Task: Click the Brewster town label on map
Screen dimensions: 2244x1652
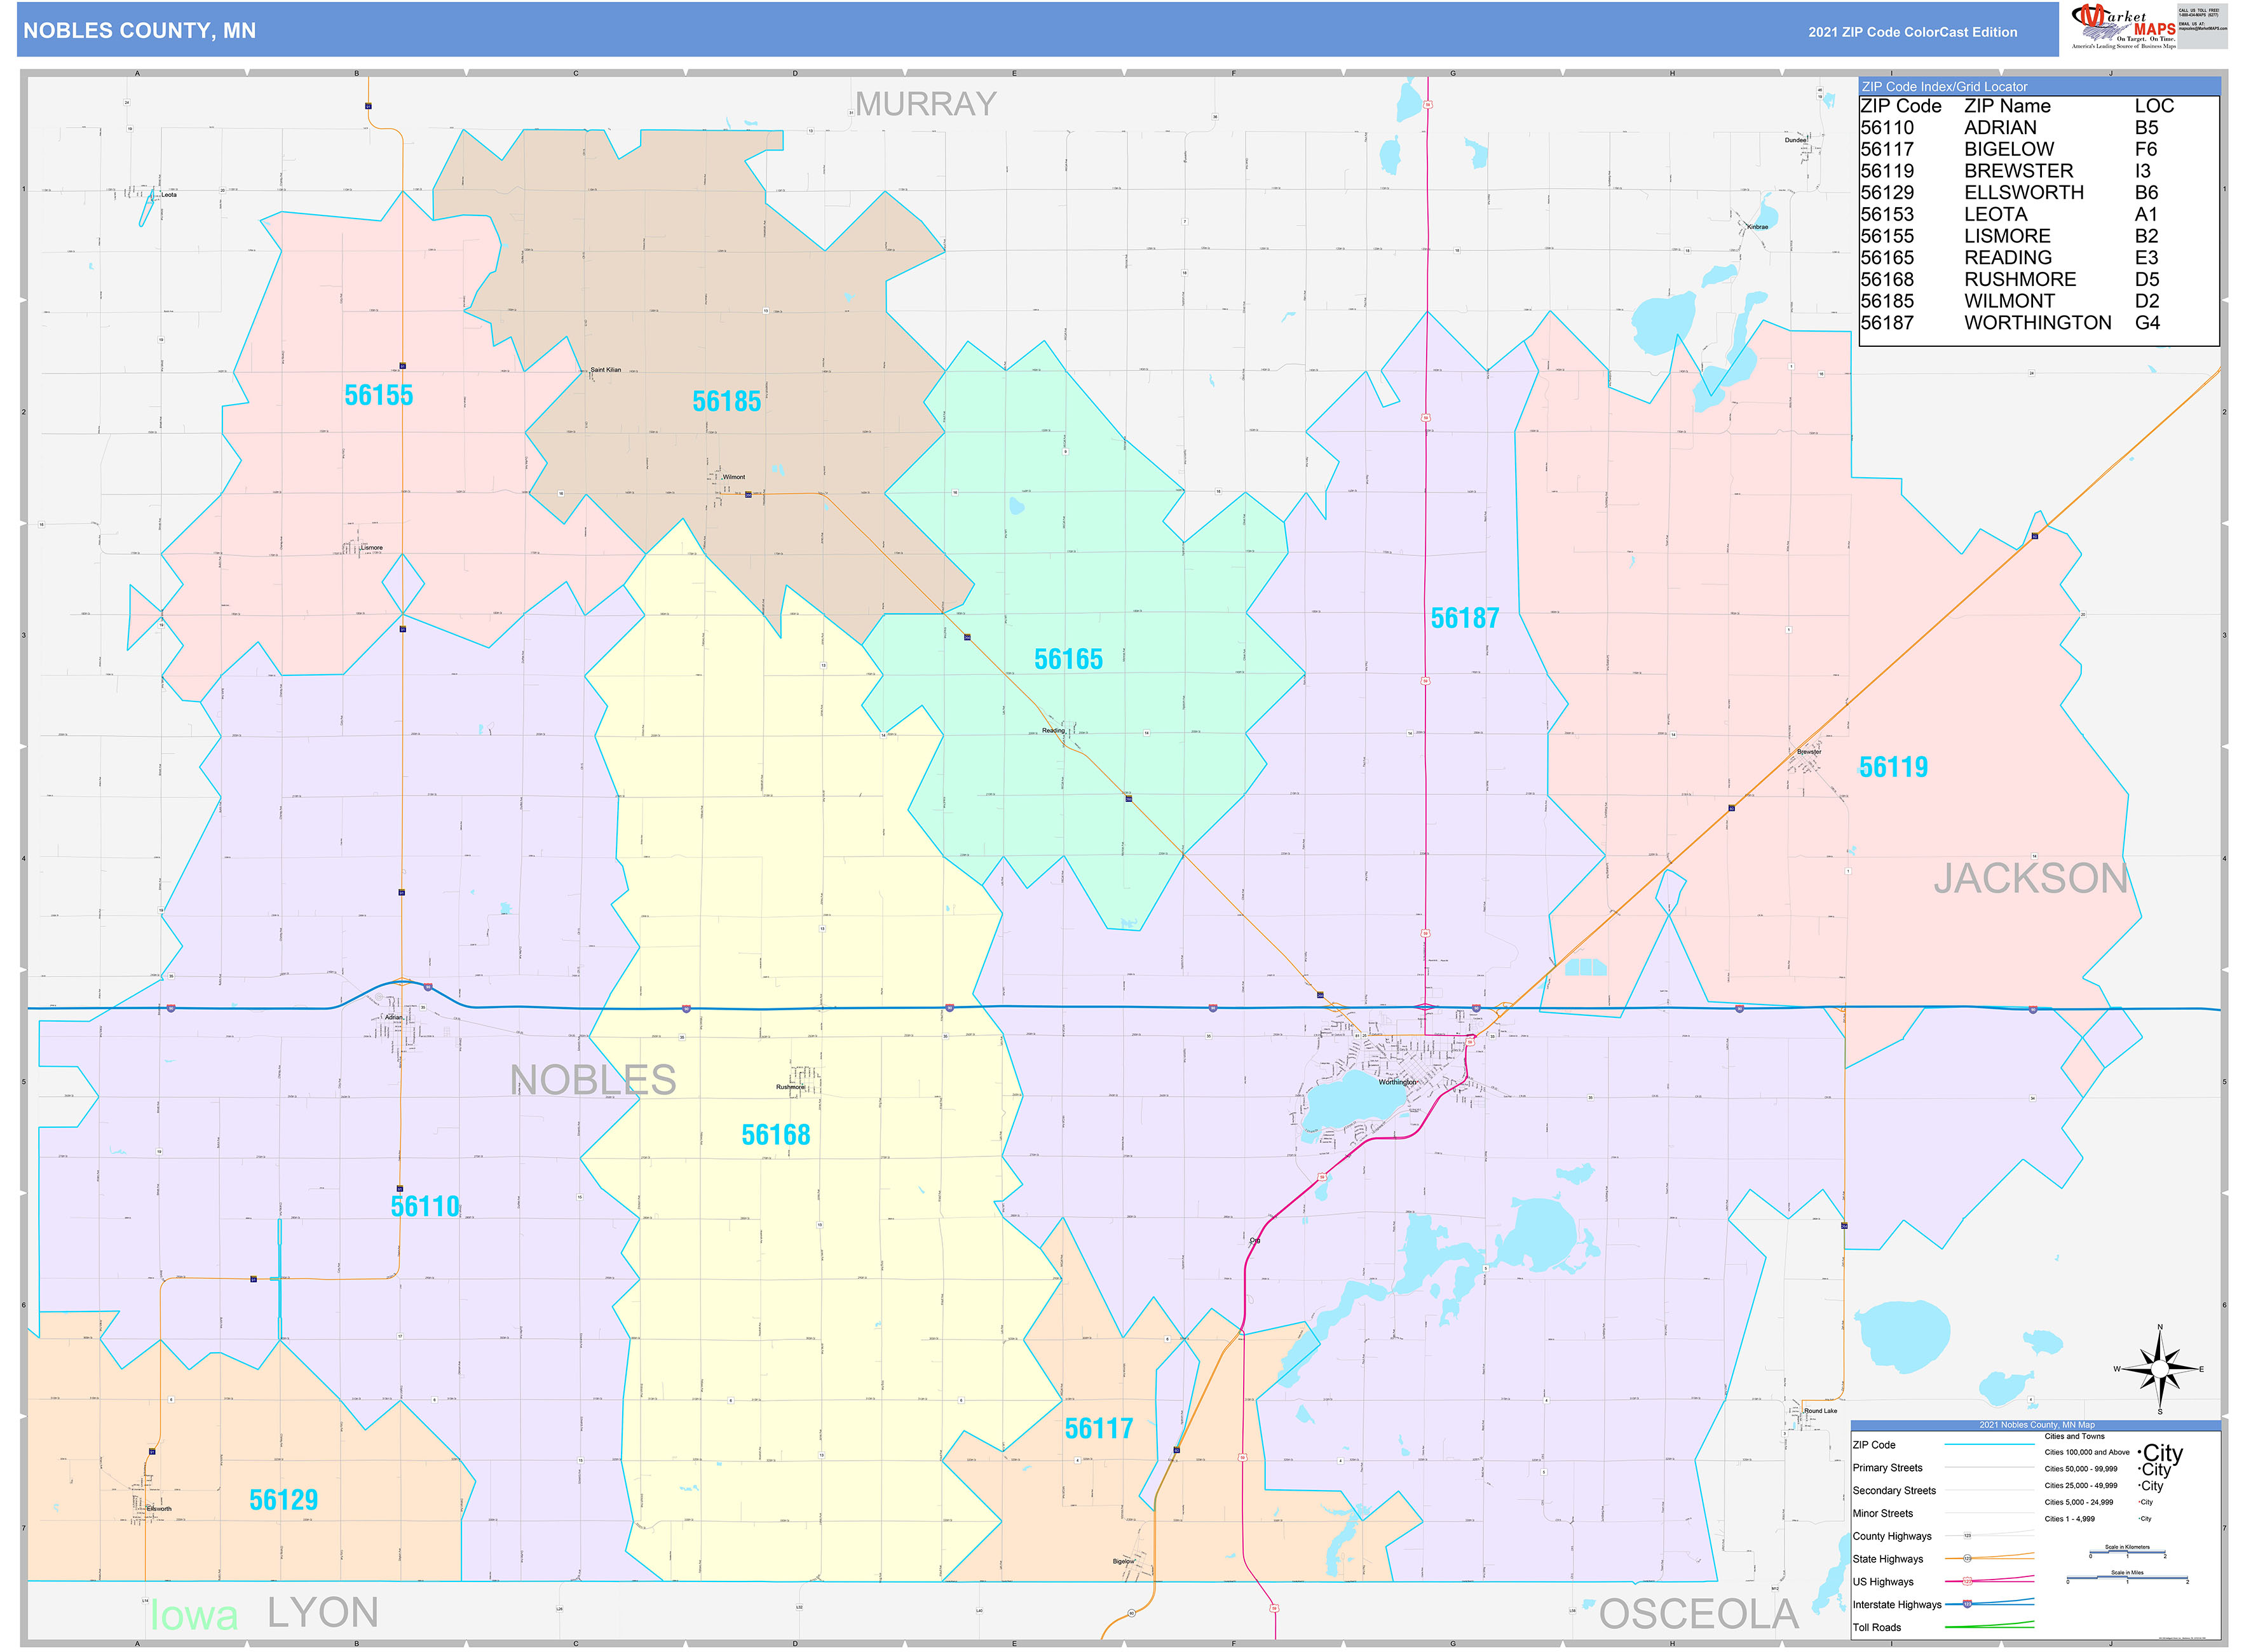Action: click(1809, 751)
